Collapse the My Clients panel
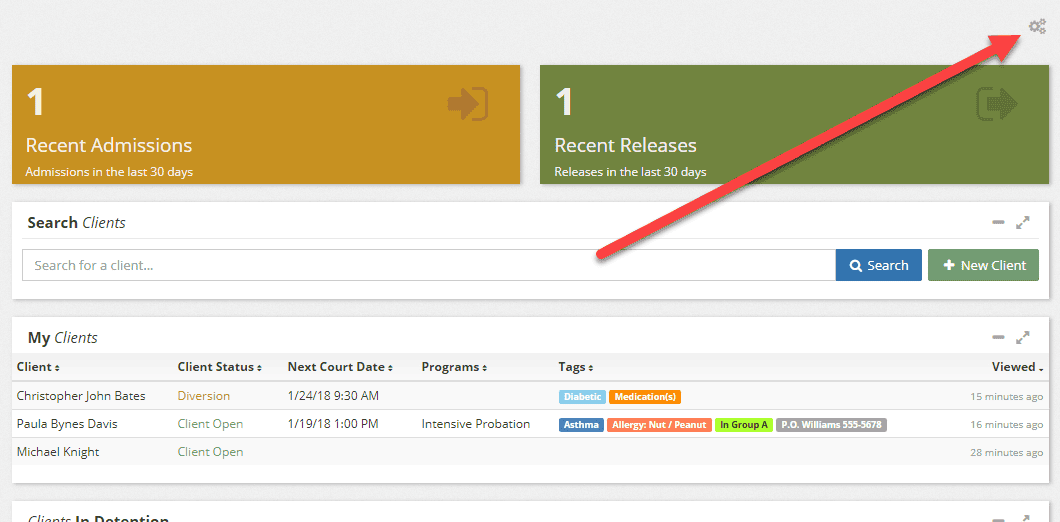 [x=998, y=338]
